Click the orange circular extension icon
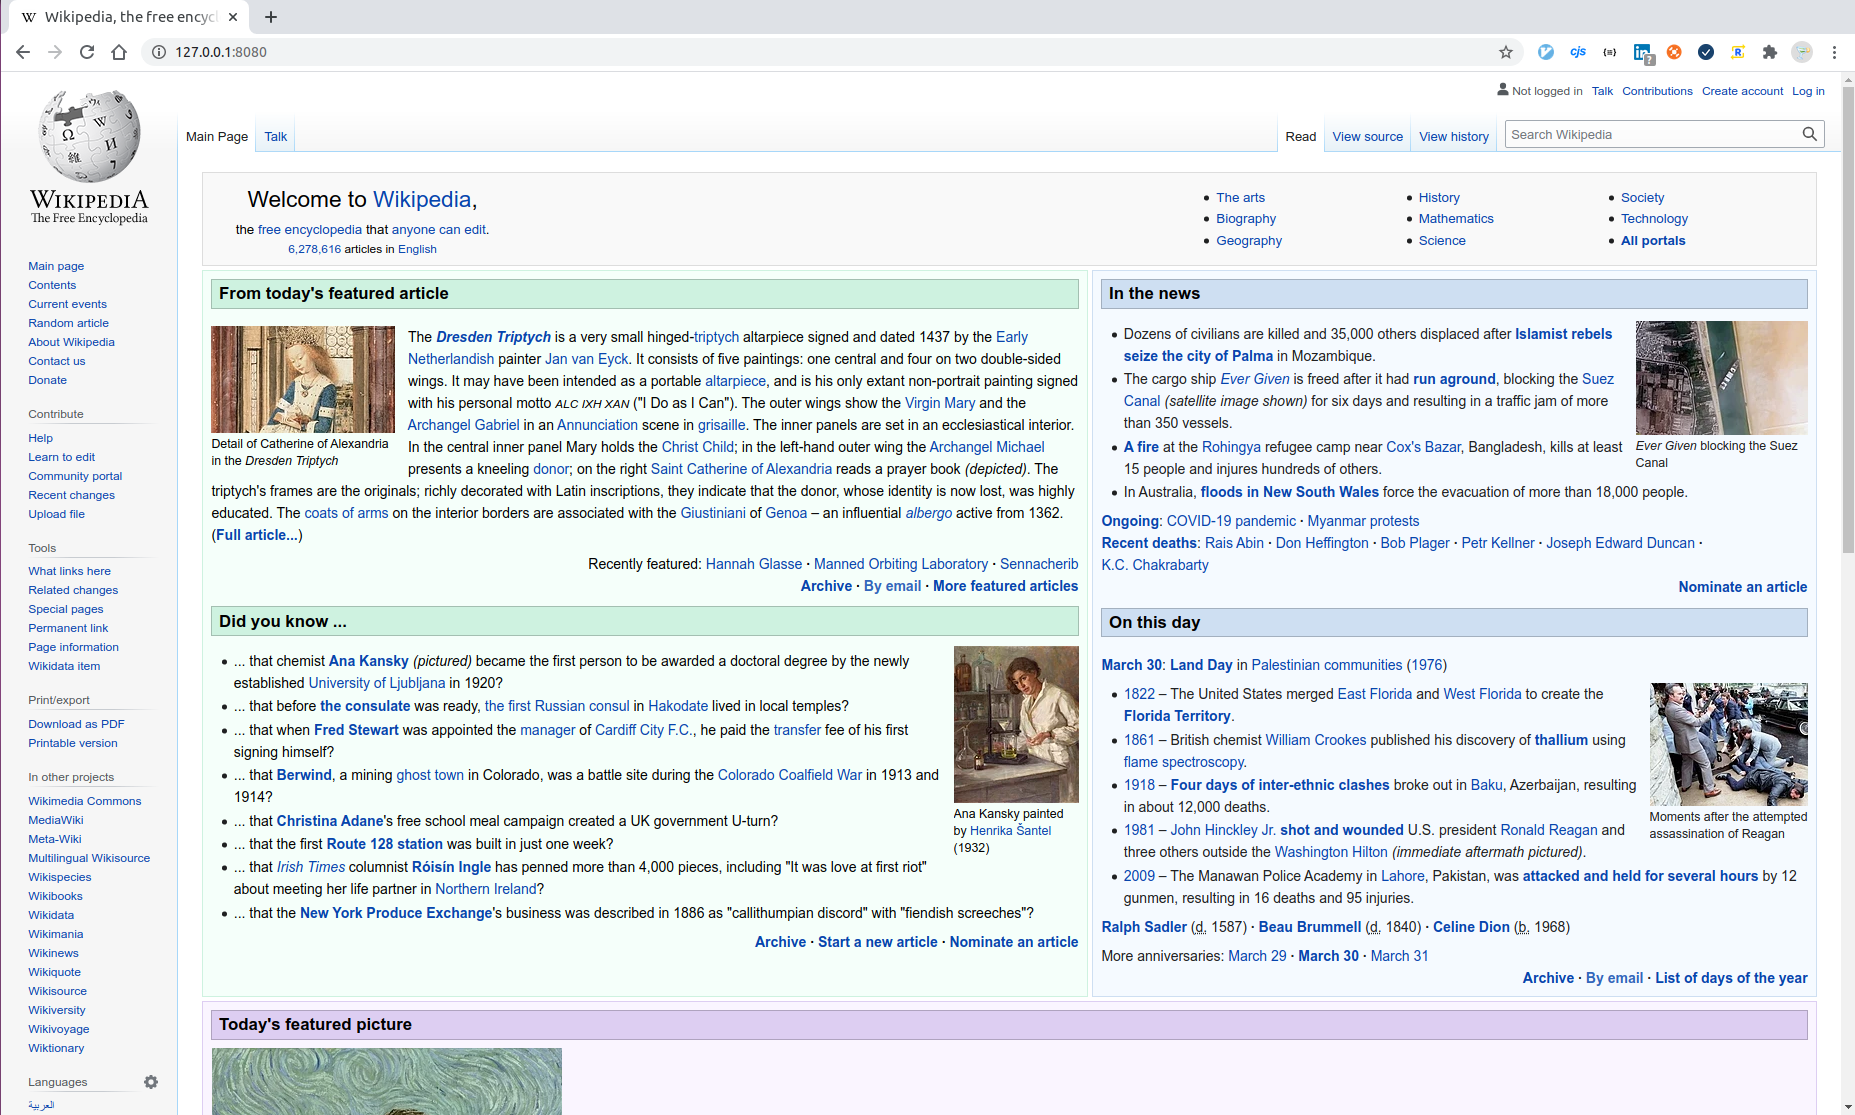The image size is (1855, 1115). 1674,52
